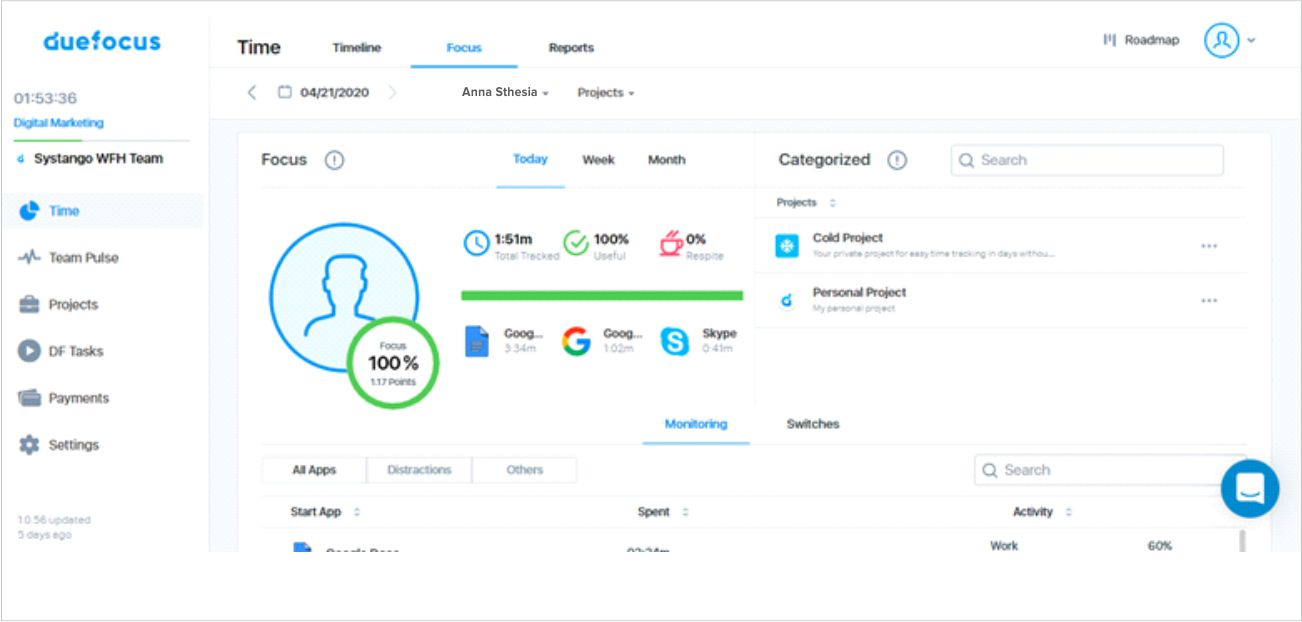Click the monitoring table scrollbar
Image resolution: width=1302 pixels, height=622 pixels.
pyautogui.click(x=1242, y=540)
